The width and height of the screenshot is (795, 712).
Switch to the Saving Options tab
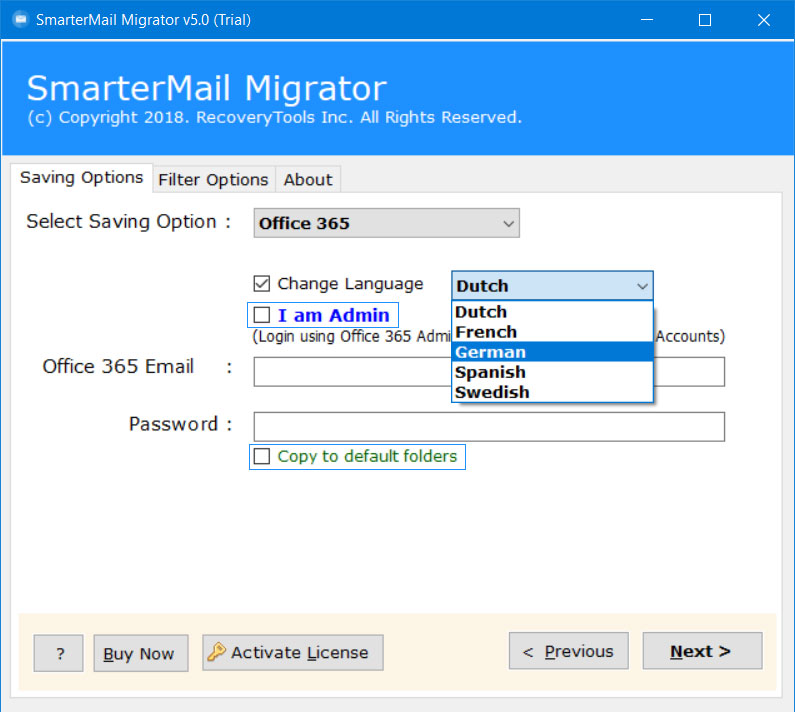[82, 178]
